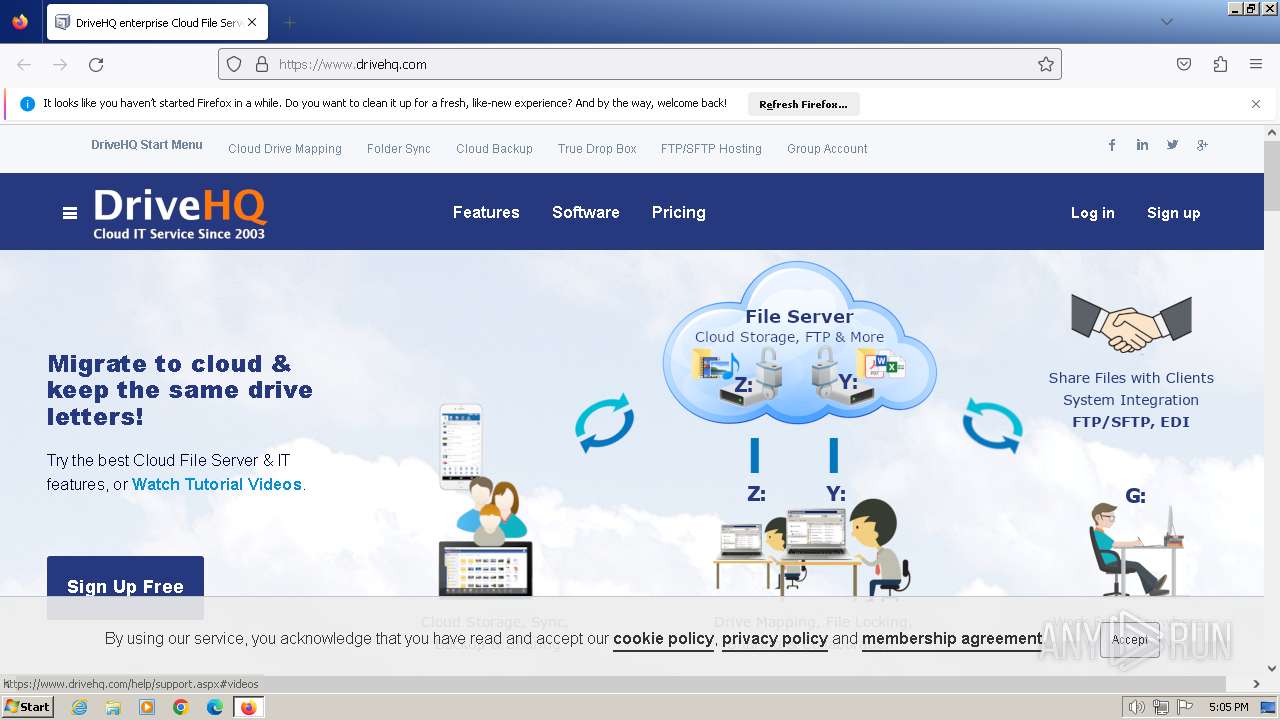Open Internet Explorer from the taskbar
This screenshot has height=720, width=1280.
pos(79,707)
